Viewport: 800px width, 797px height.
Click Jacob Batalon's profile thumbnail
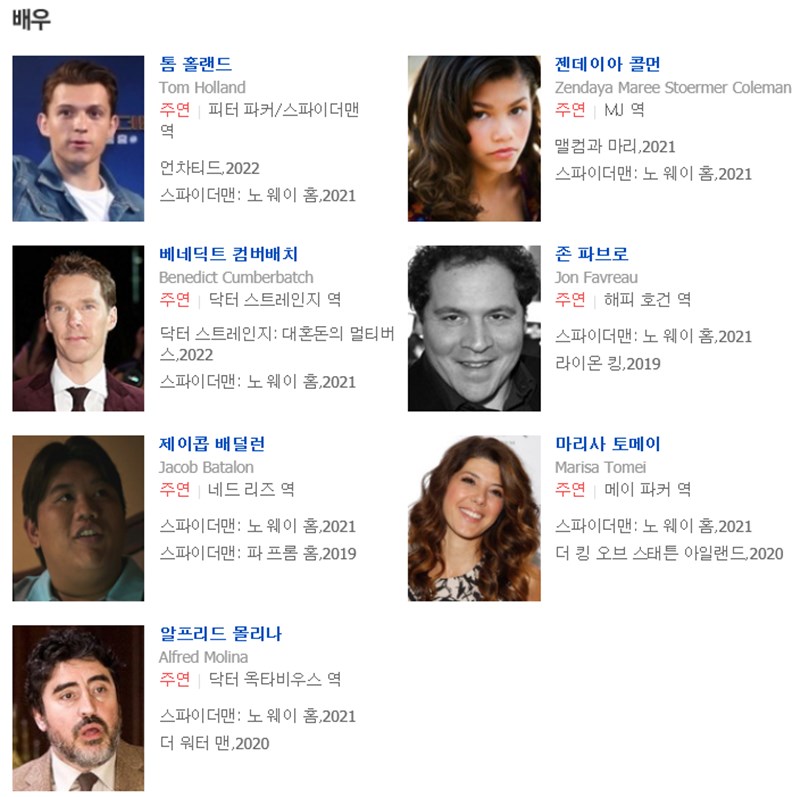78,518
